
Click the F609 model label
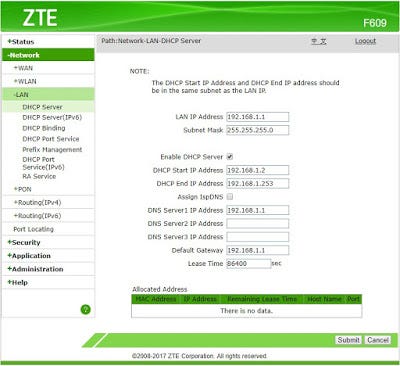pos(375,23)
